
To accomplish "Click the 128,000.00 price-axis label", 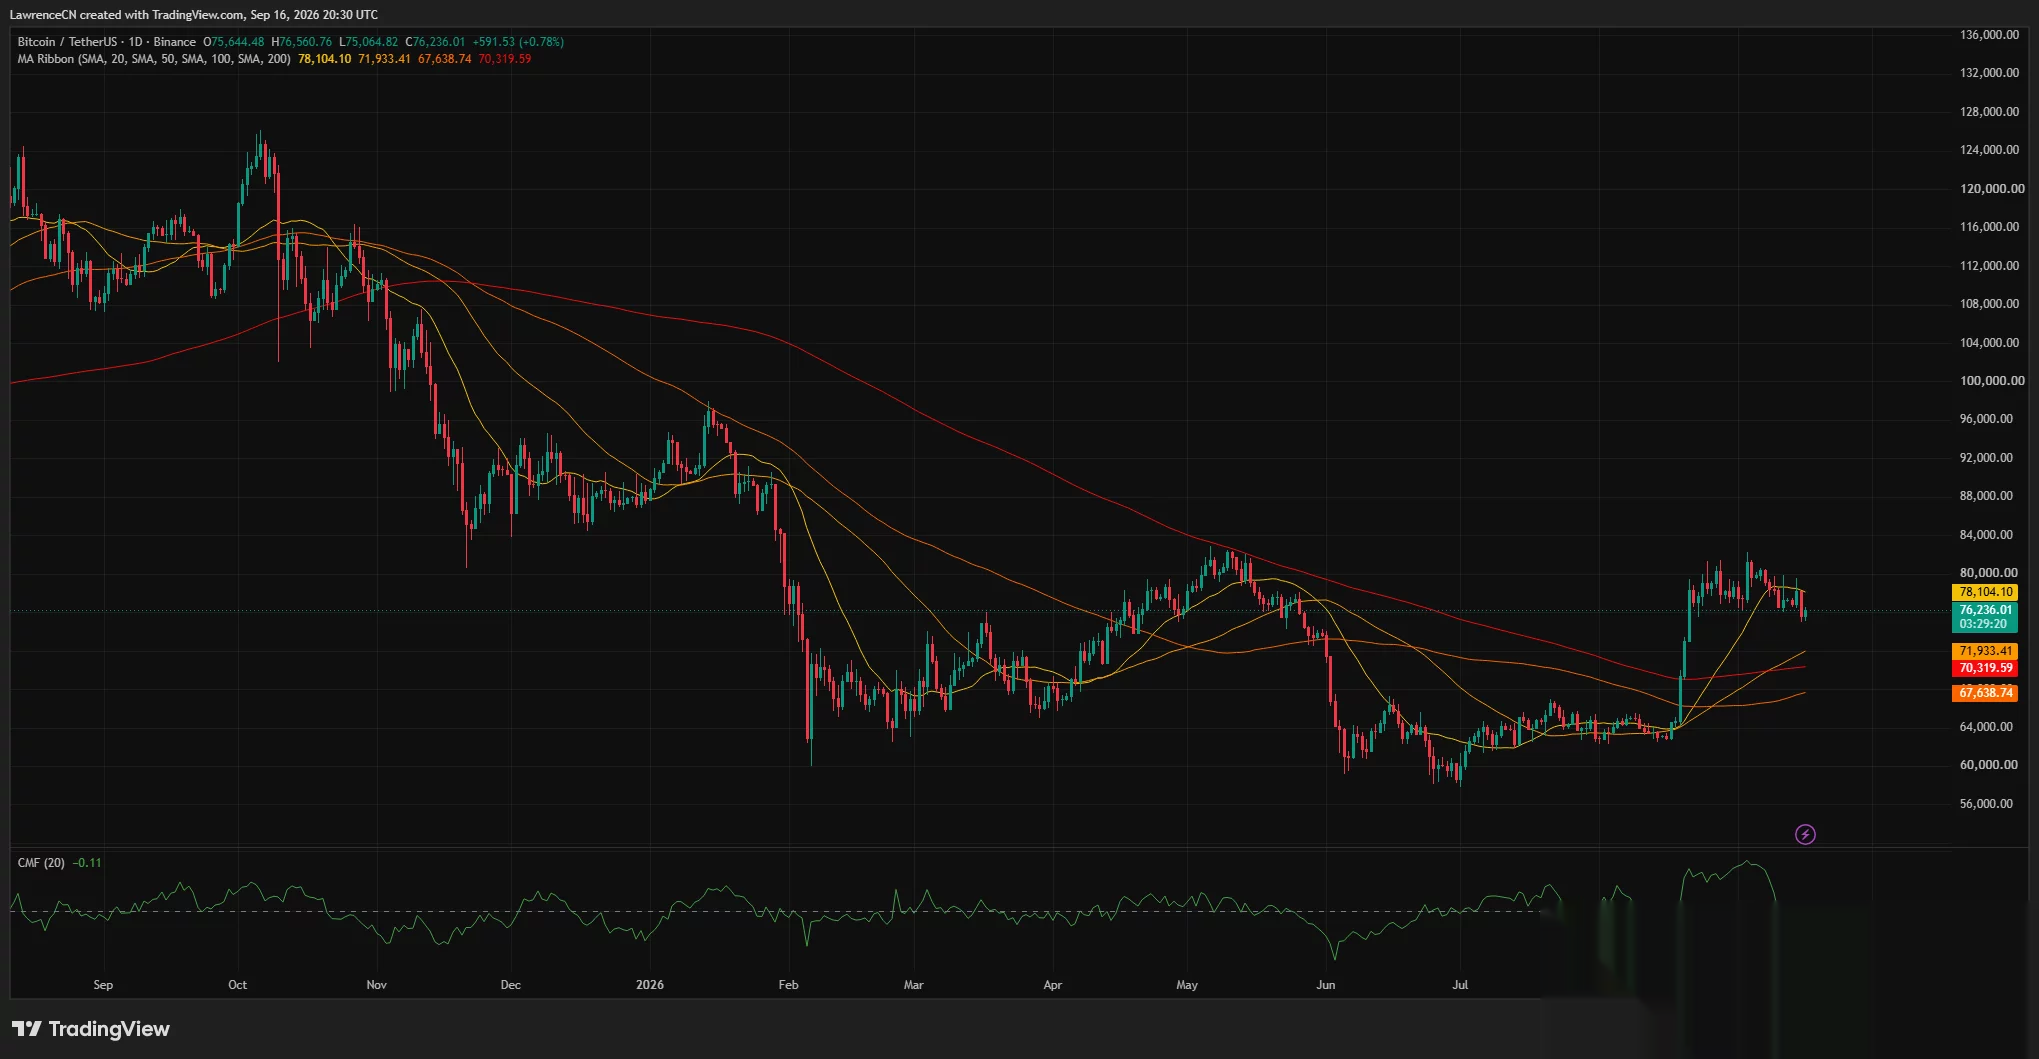I will (x=1989, y=112).
